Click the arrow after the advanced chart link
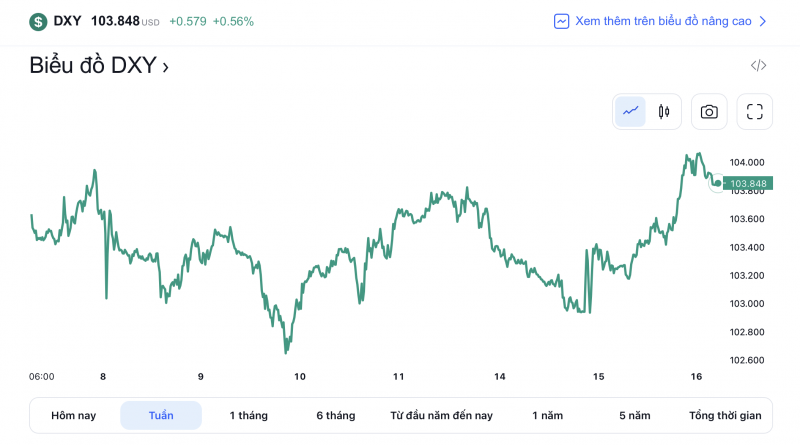800x445 pixels. click(x=763, y=21)
